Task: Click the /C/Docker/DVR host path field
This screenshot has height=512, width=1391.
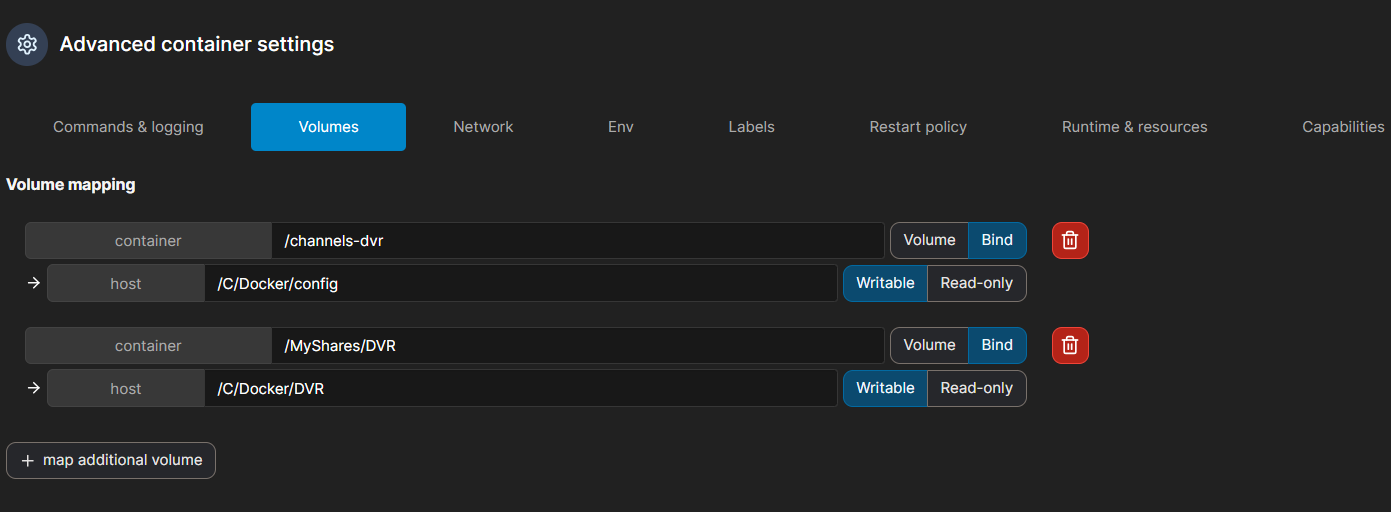Action: 520,389
